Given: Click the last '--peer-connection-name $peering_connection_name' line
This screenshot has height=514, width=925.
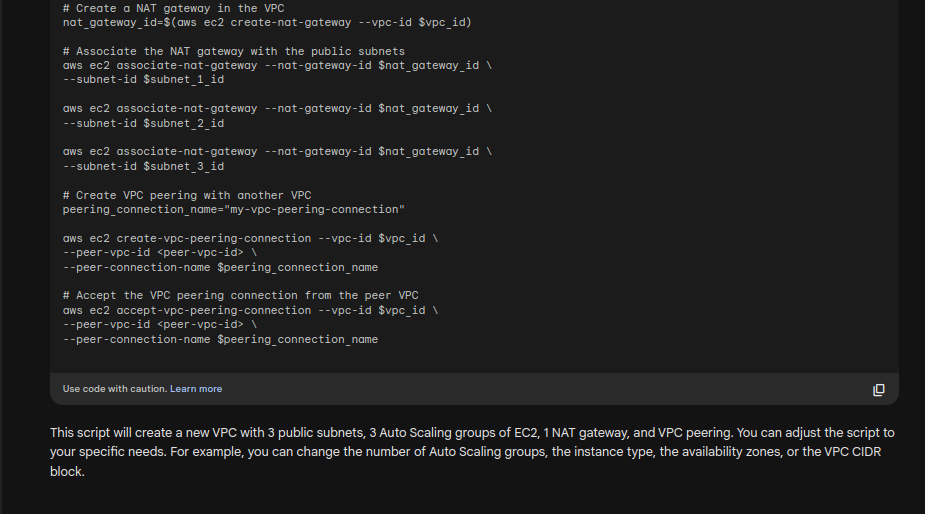Looking at the screenshot, I should pos(220,339).
